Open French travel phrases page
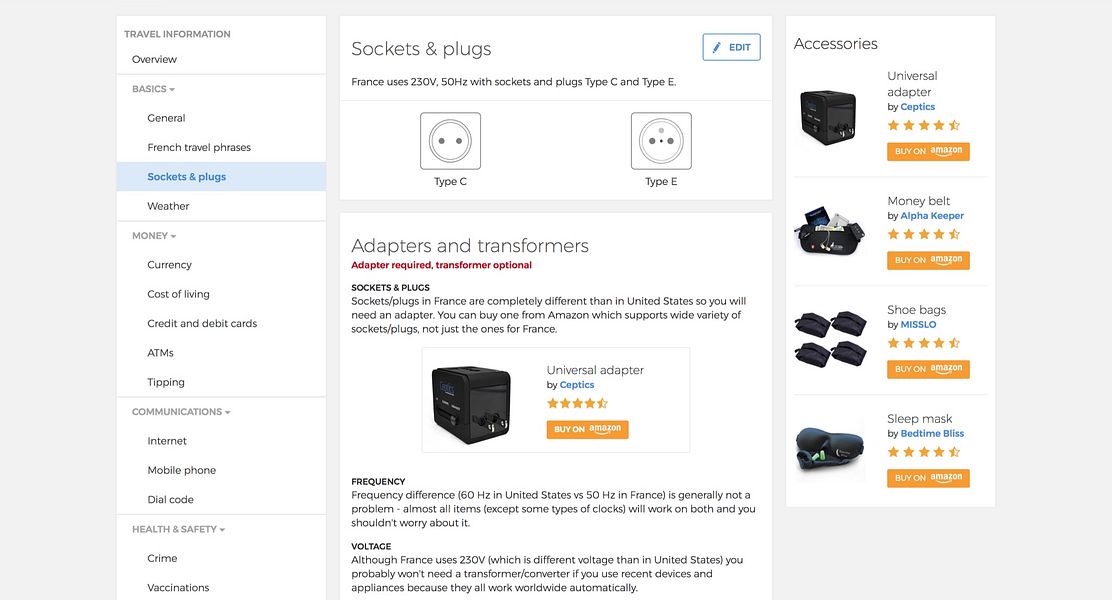The height and width of the screenshot is (600, 1112). pyautogui.click(x=199, y=148)
